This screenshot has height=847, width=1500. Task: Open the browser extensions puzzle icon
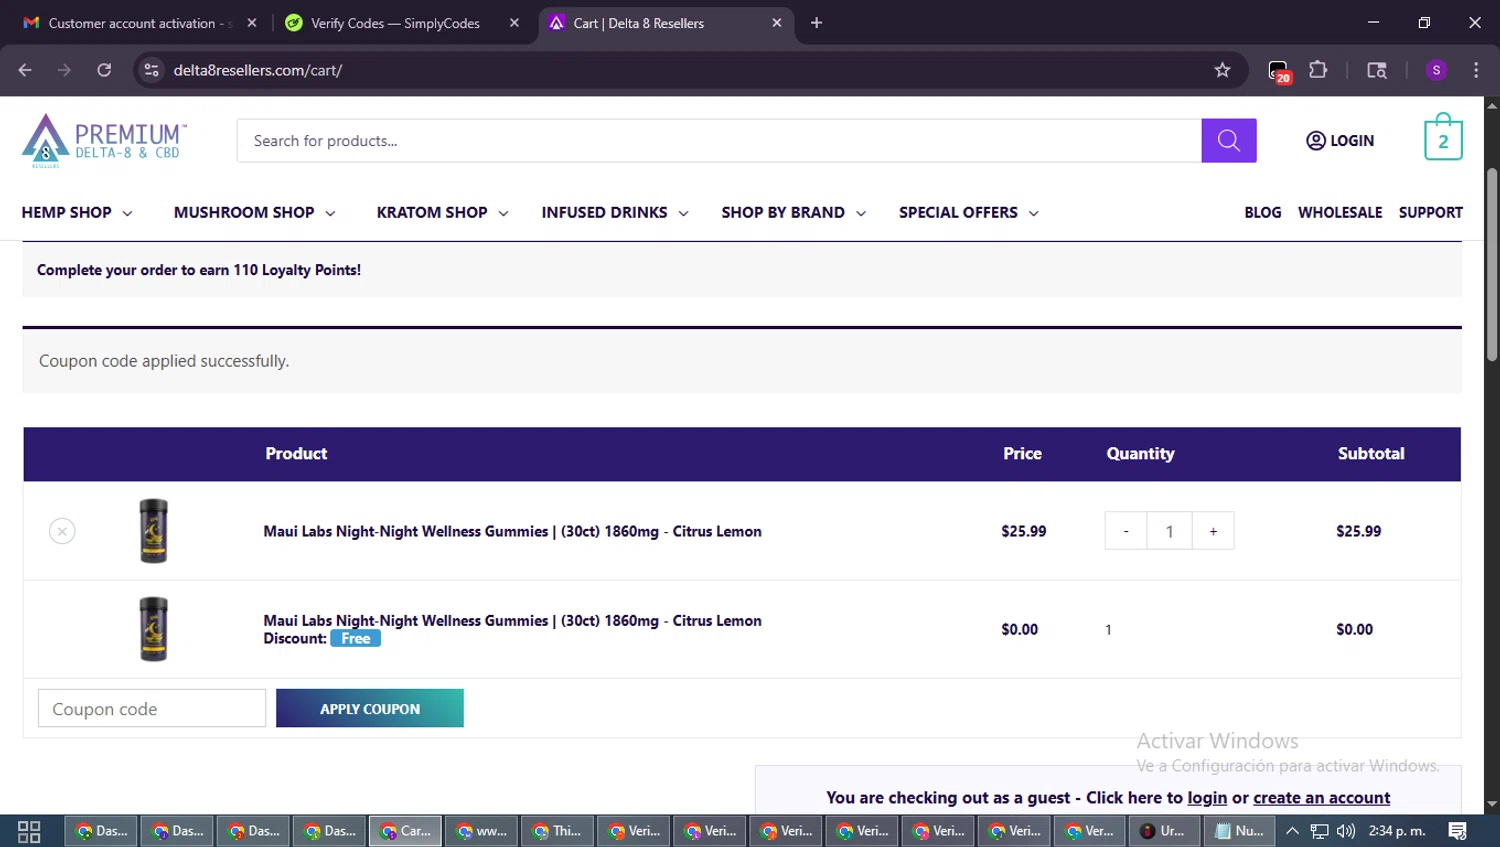click(x=1318, y=70)
